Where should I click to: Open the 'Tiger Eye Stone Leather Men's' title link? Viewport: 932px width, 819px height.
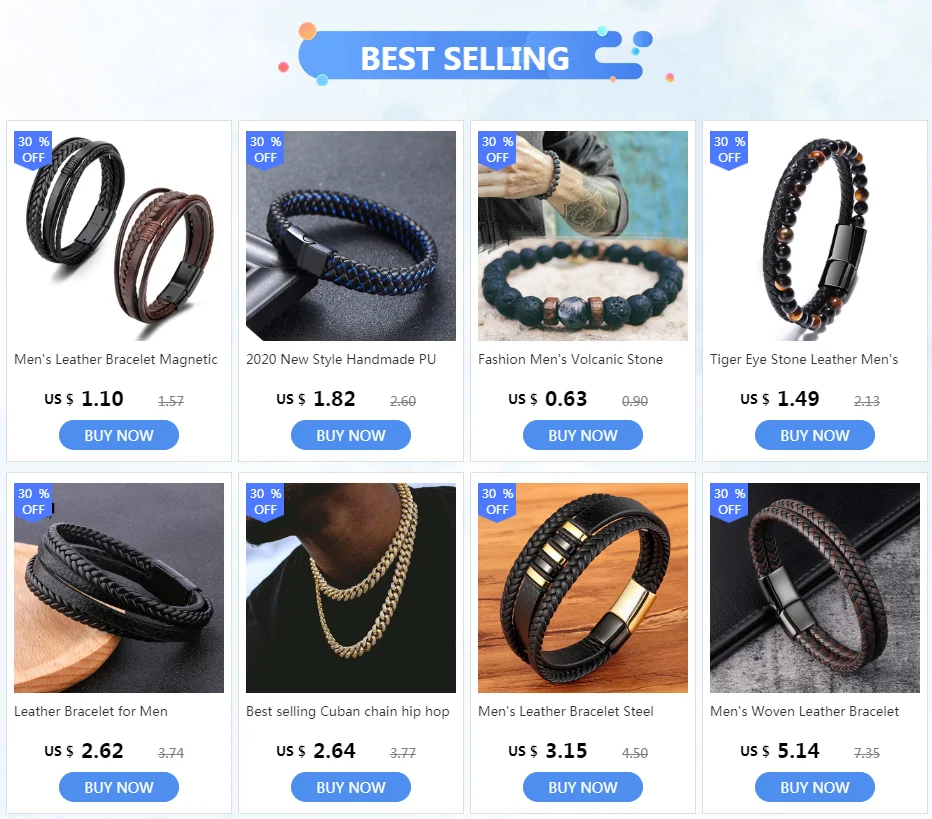click(804, 360)
